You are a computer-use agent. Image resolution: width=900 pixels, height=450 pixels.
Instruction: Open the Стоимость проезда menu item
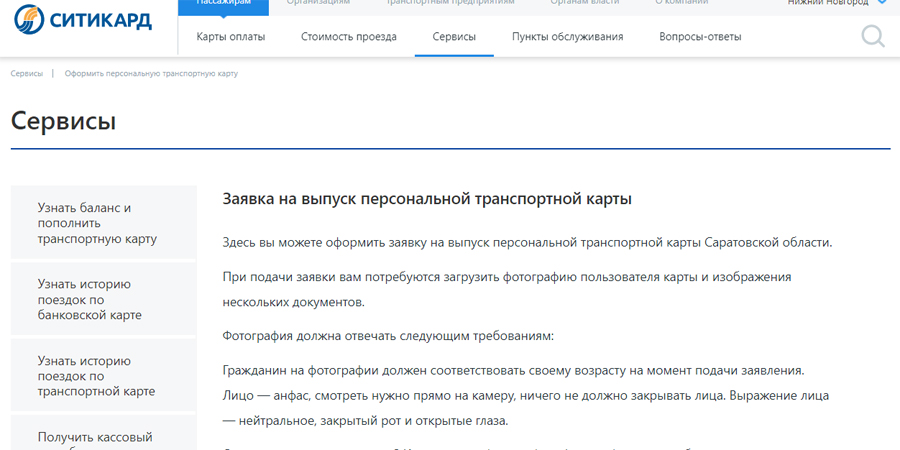[x=349, y=37]
